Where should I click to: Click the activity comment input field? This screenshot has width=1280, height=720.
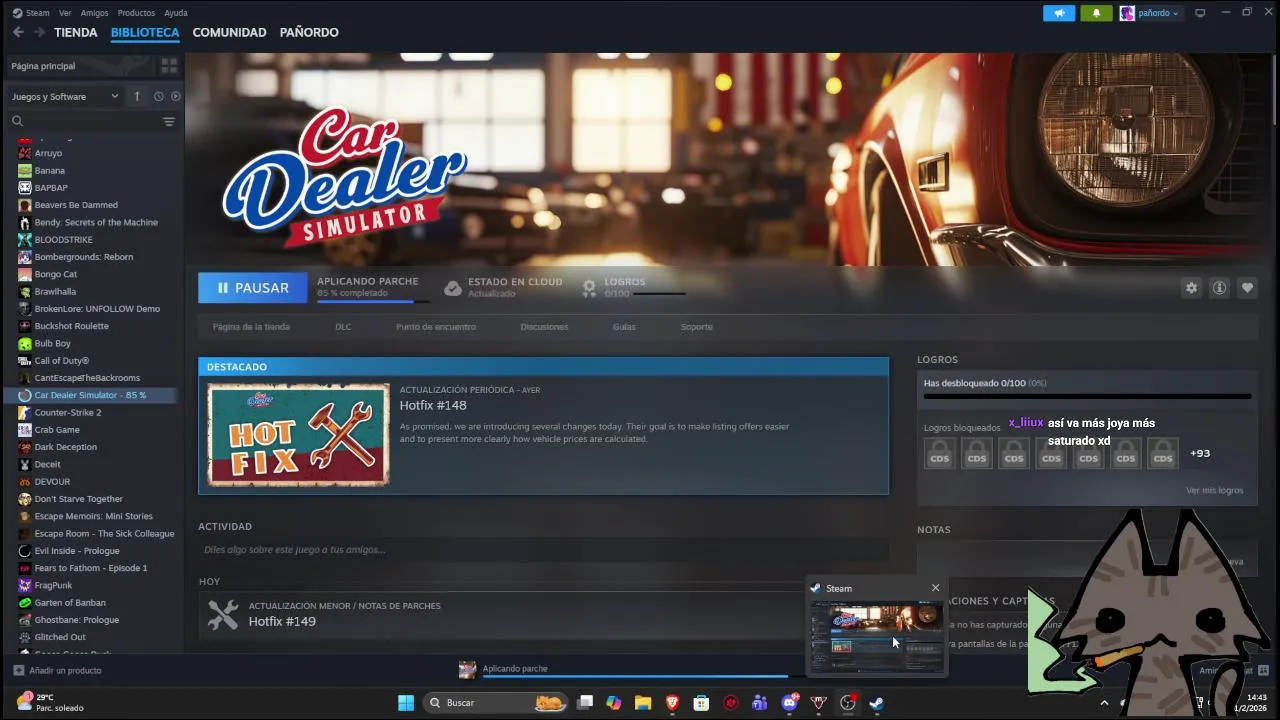(x=543, y=550)
